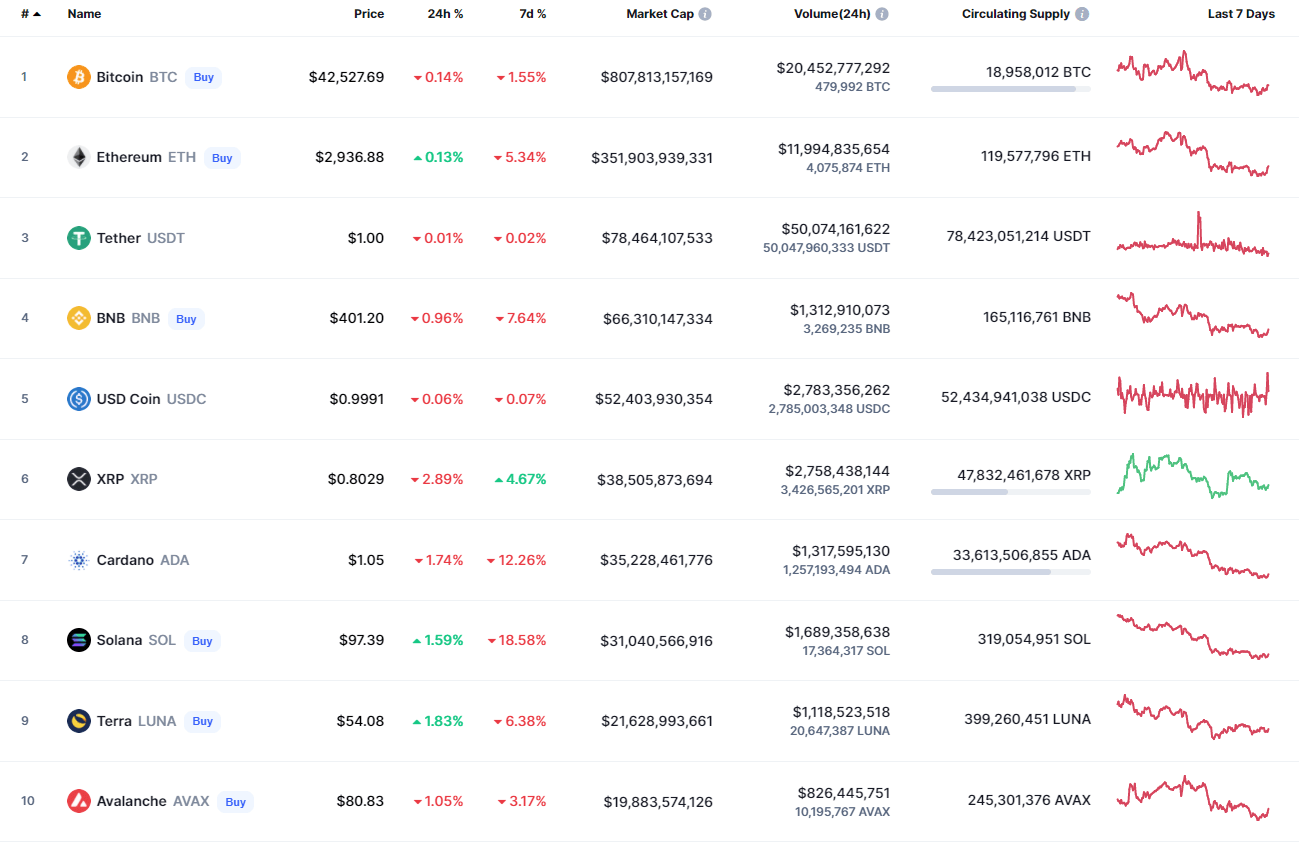
Task: Click the Avalanche logo icon
Action: (x=78, y=801)
